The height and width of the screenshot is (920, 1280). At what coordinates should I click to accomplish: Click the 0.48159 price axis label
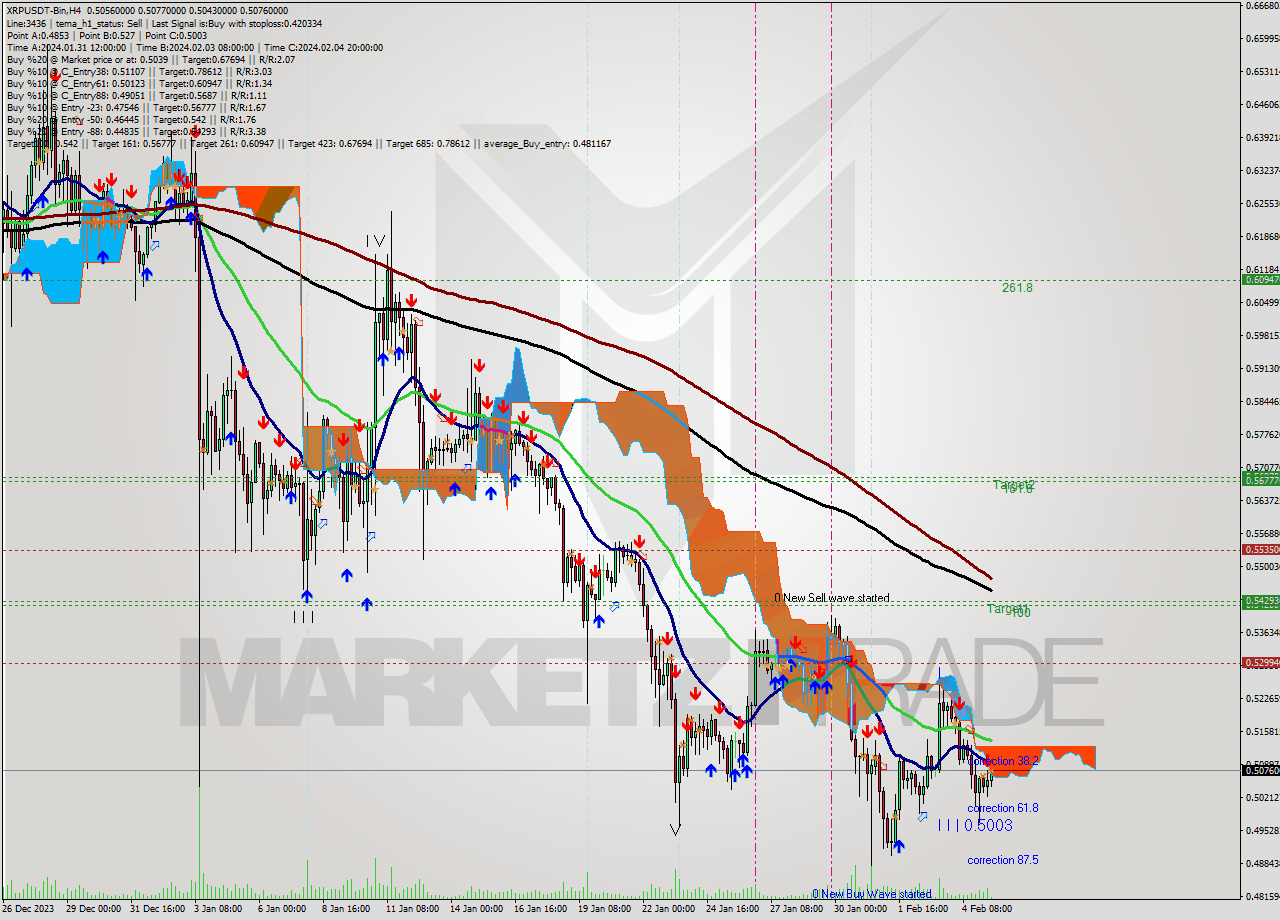coord(1262,896)
